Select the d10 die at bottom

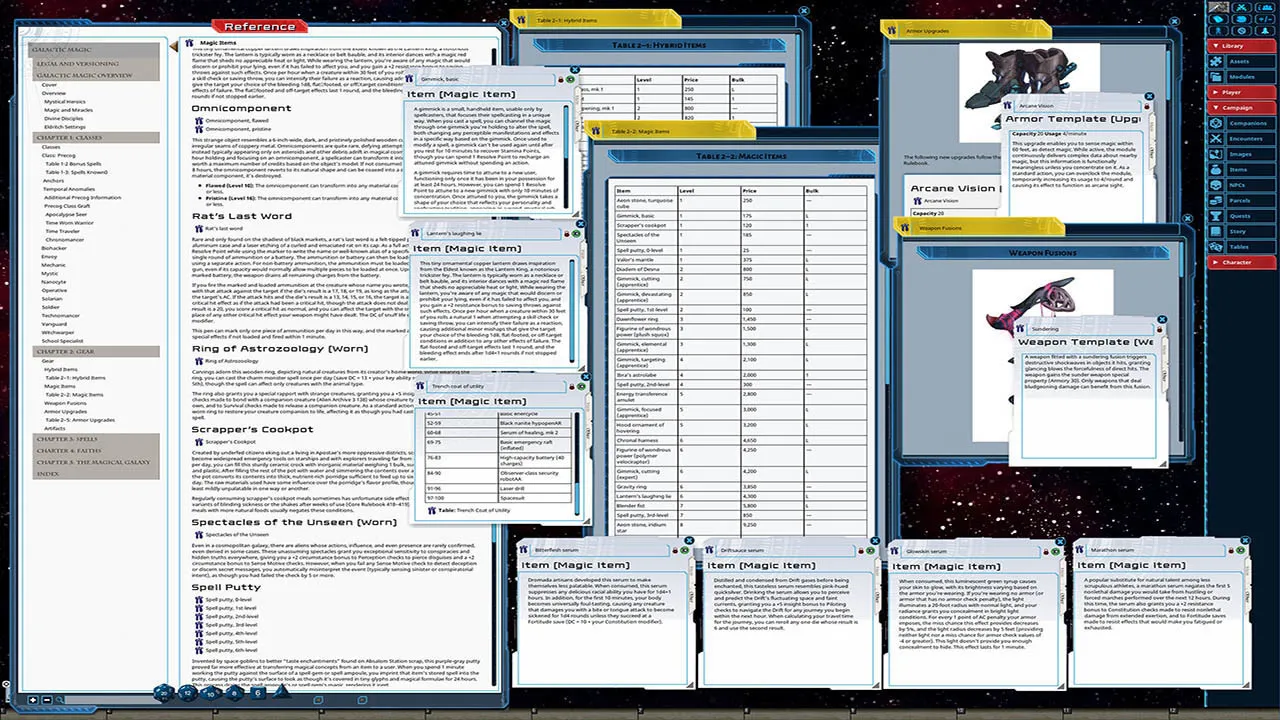tap(210, 692)
